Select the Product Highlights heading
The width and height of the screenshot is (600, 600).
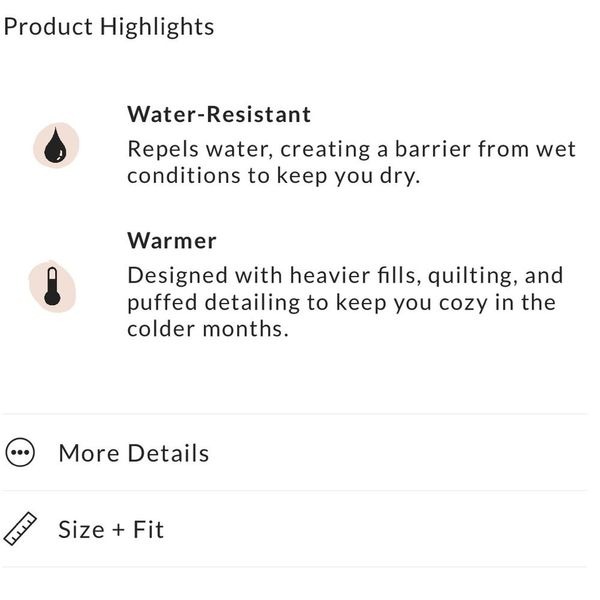pos(109,27)
